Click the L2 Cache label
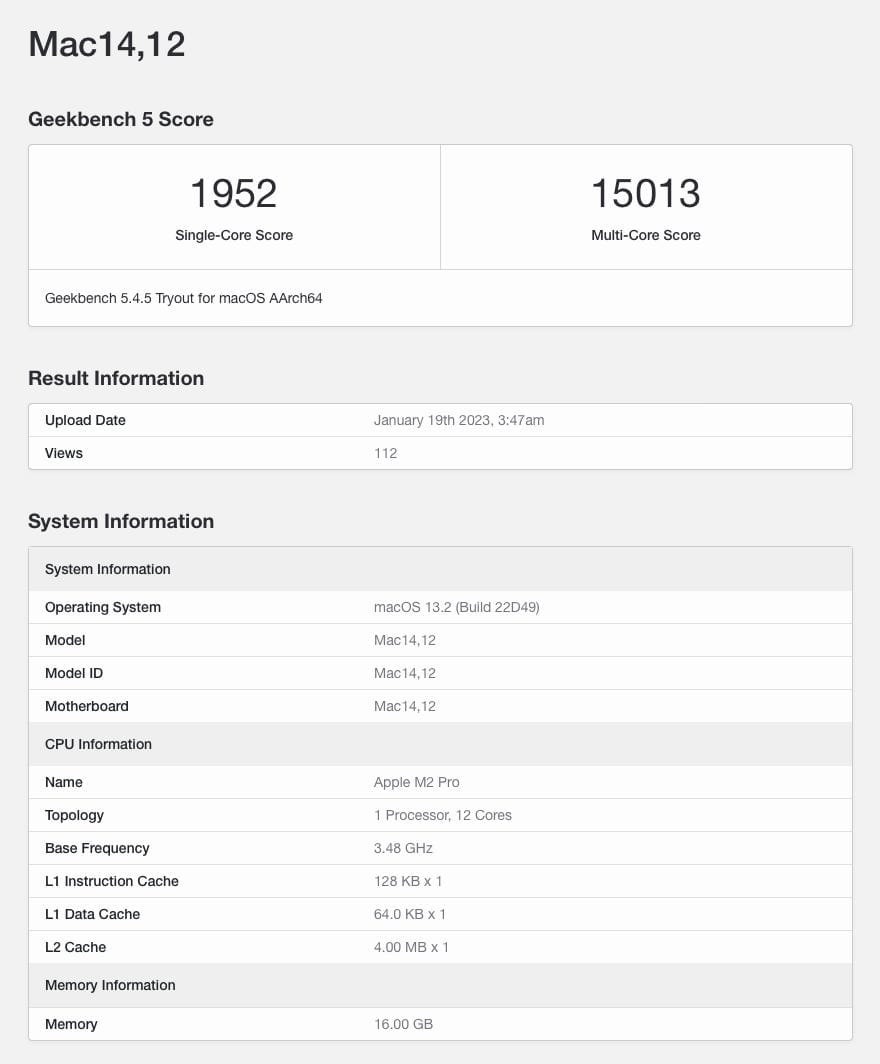Viewport: 880px width, 1064px height. tap(75, 947)
